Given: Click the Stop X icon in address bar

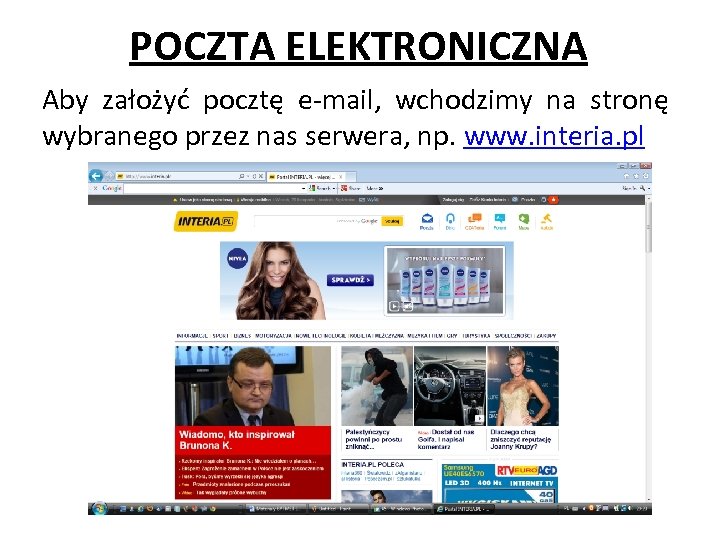Looking at the screenshot, I should 260,176.
